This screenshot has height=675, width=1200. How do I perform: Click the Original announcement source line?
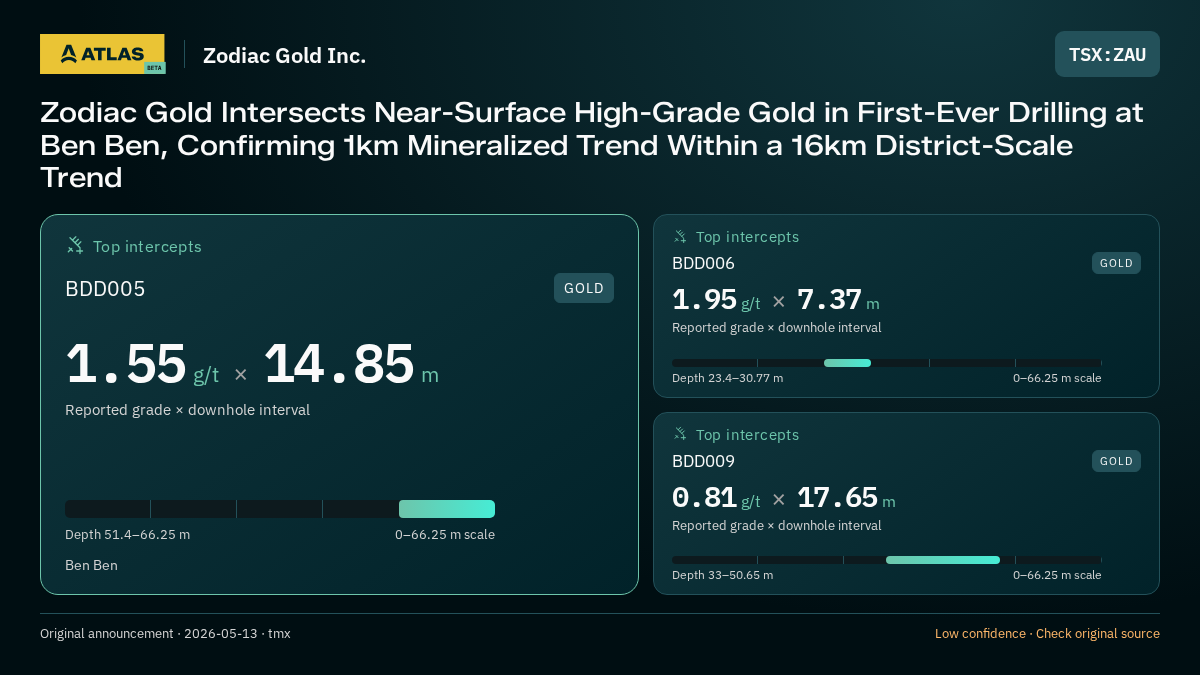pos(165,634)
